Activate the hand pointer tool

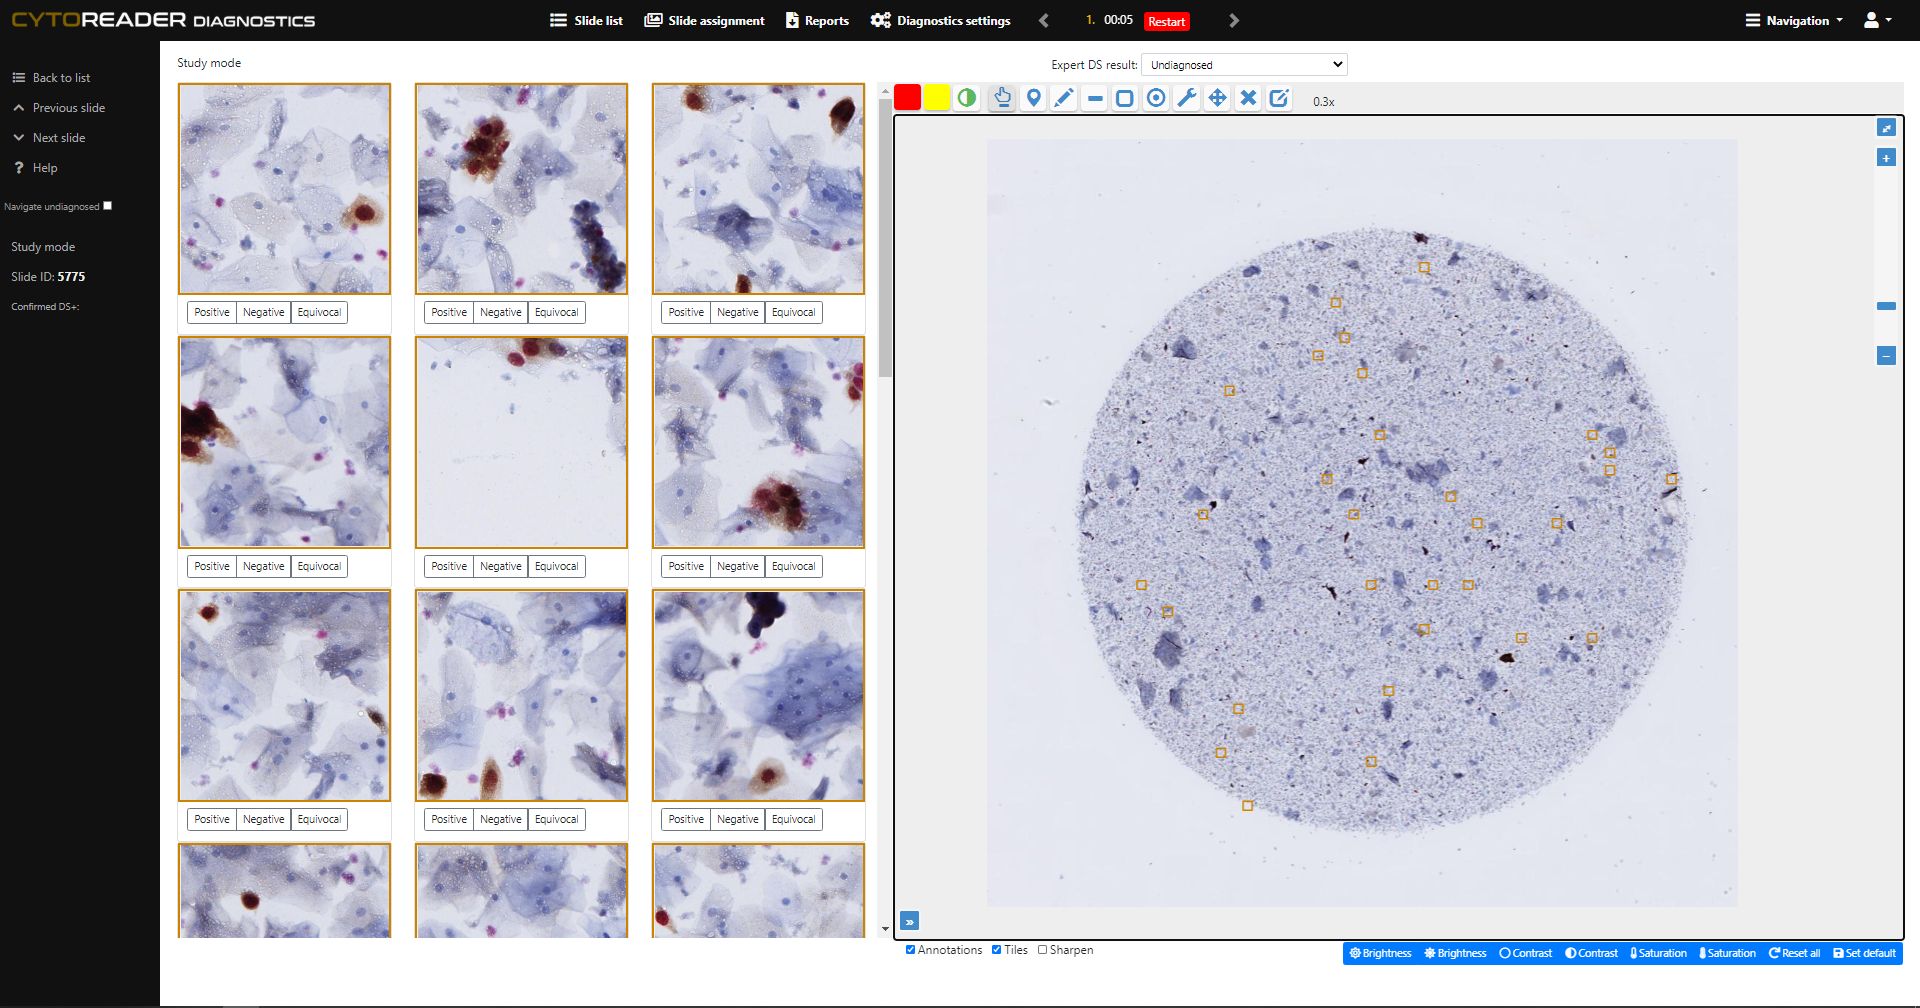coord(1002,98)
